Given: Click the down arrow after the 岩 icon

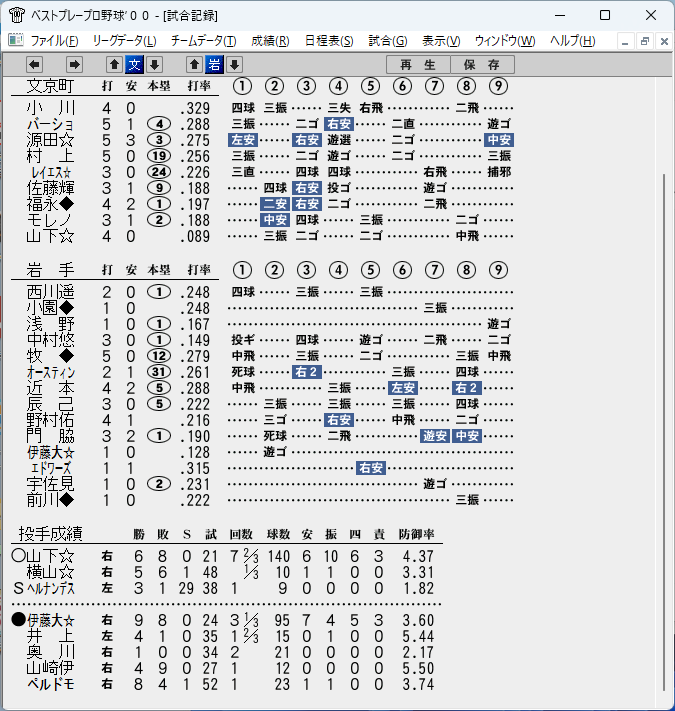Looking at the screenshot, I should (x=234, y=65).
